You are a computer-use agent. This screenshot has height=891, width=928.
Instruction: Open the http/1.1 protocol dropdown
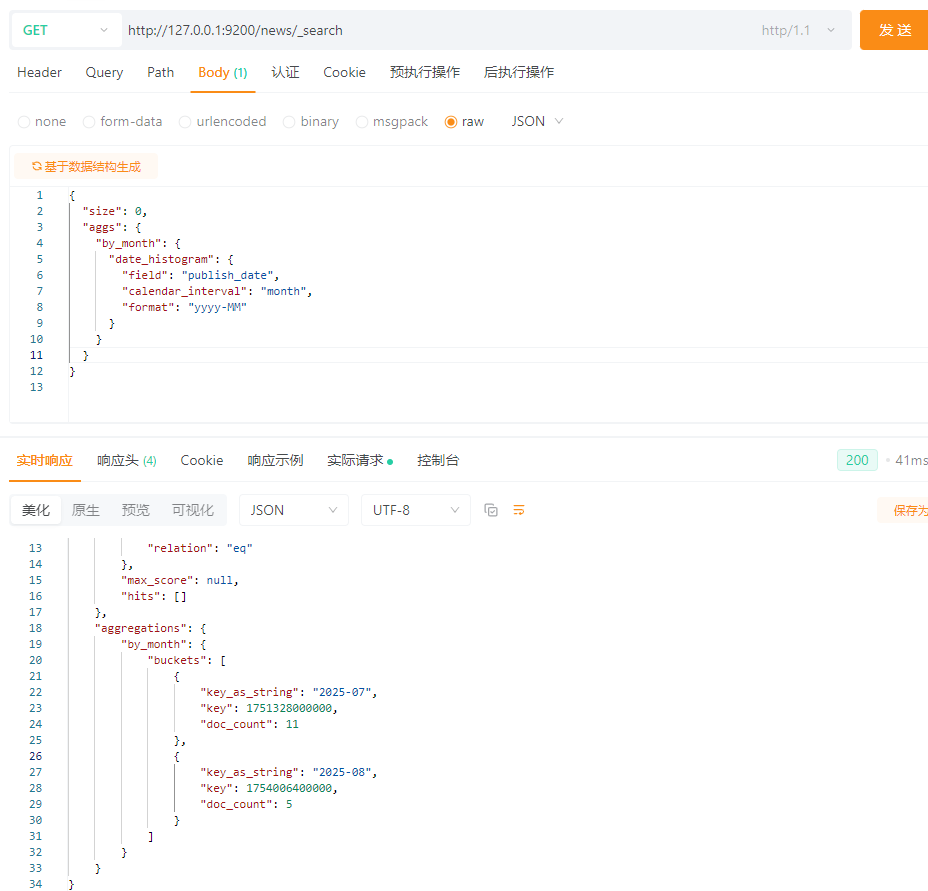coord(798,30)
